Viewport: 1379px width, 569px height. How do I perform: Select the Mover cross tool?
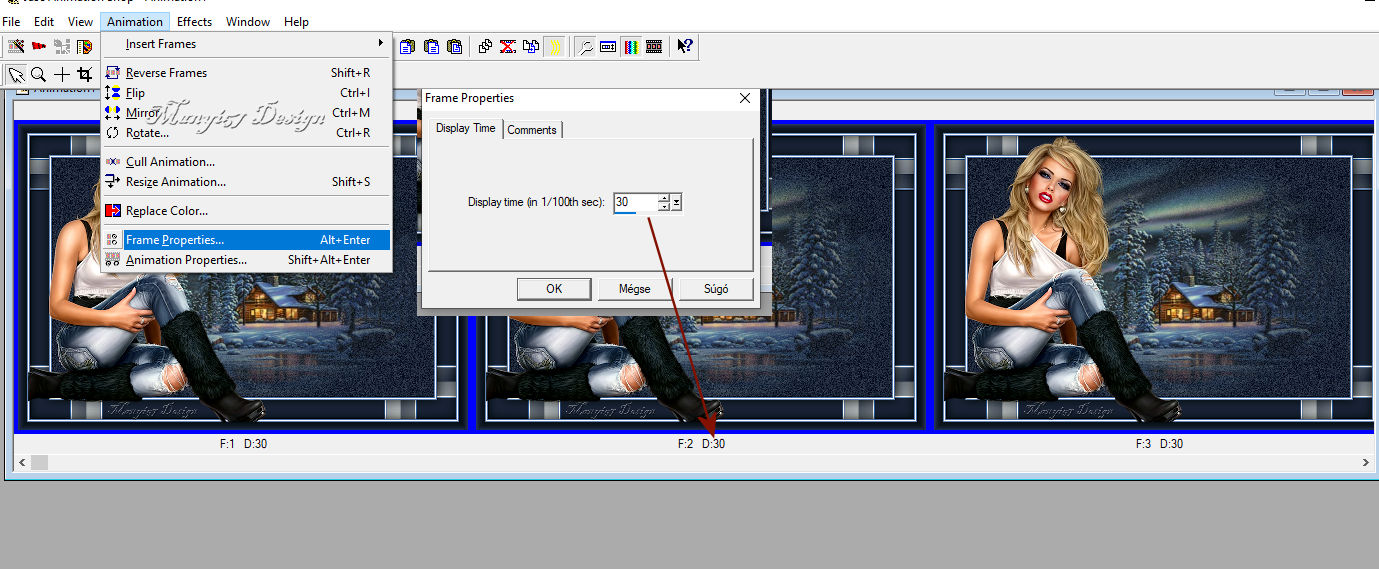[62, 74]
